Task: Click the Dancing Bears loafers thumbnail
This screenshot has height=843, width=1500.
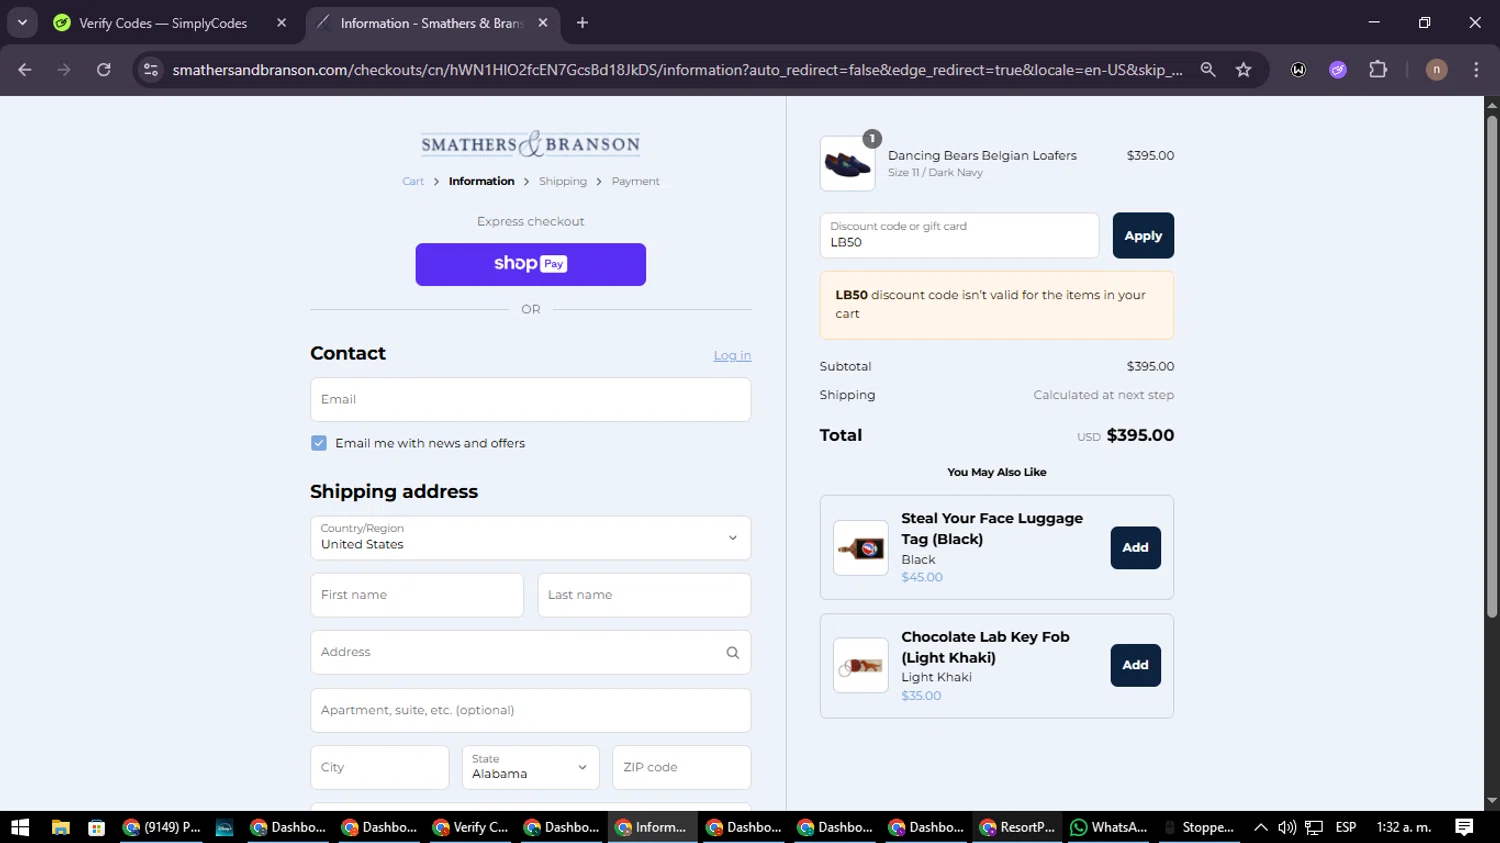Action: tap(847, 164)
